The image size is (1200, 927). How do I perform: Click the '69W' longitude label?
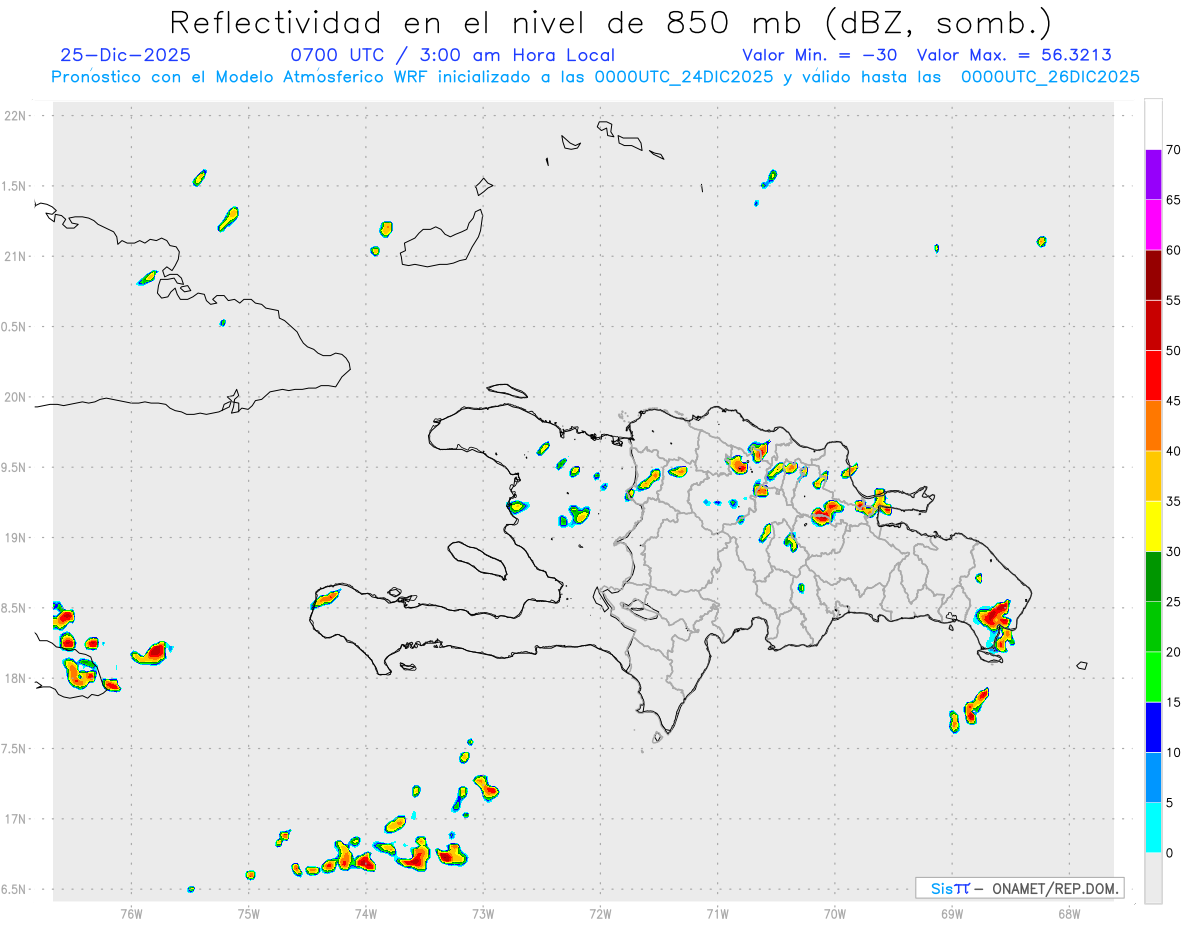[952, 913]
